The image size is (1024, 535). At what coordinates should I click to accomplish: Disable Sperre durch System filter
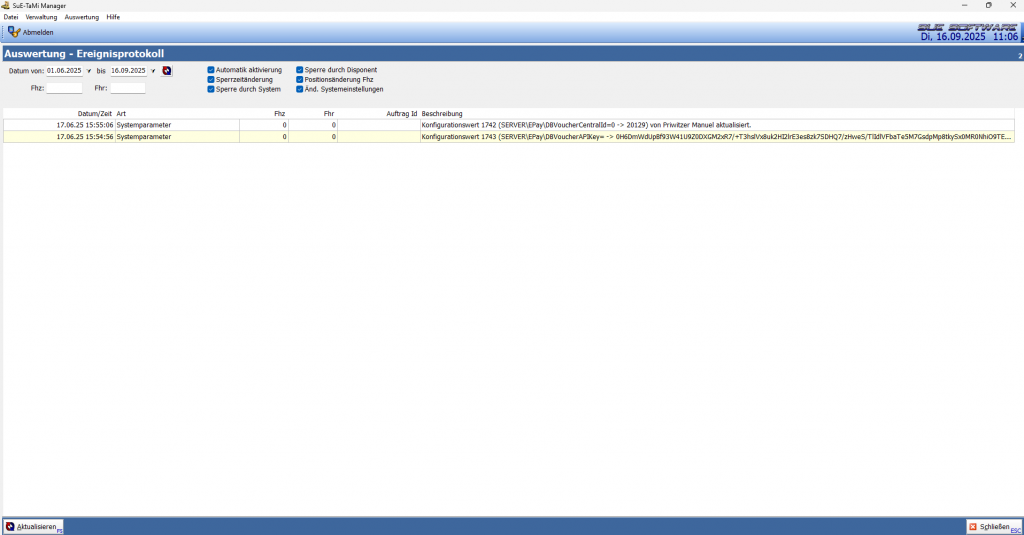pyautogui.click(x=211, y=89)
